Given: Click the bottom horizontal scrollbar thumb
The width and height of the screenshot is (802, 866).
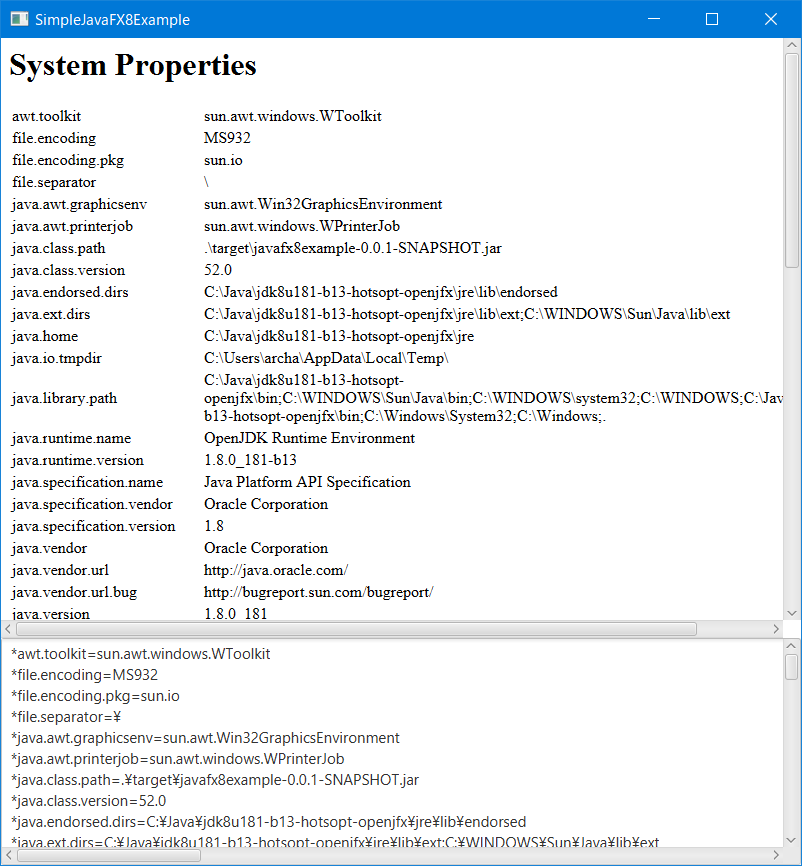Looking at the screenshot, I should (x=109, y=856).
